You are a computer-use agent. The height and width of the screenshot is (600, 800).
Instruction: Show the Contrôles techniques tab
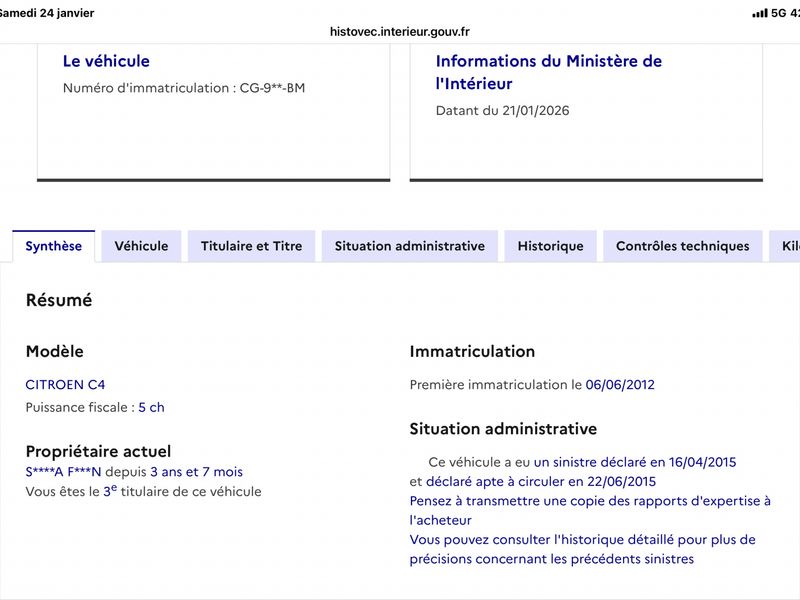(682, 246)
